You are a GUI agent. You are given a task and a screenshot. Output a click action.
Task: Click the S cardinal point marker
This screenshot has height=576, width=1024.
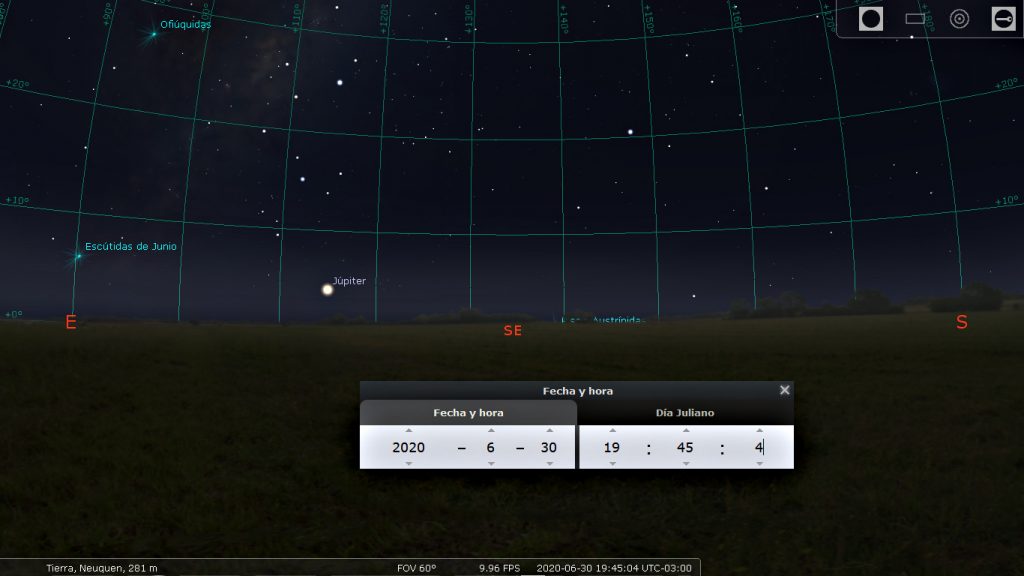click(961, 322)
